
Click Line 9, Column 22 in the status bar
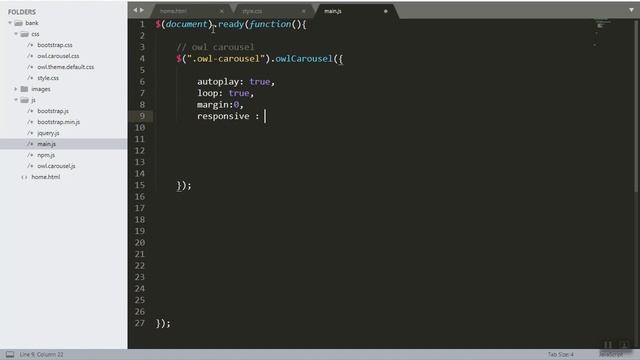coord(41,354)
